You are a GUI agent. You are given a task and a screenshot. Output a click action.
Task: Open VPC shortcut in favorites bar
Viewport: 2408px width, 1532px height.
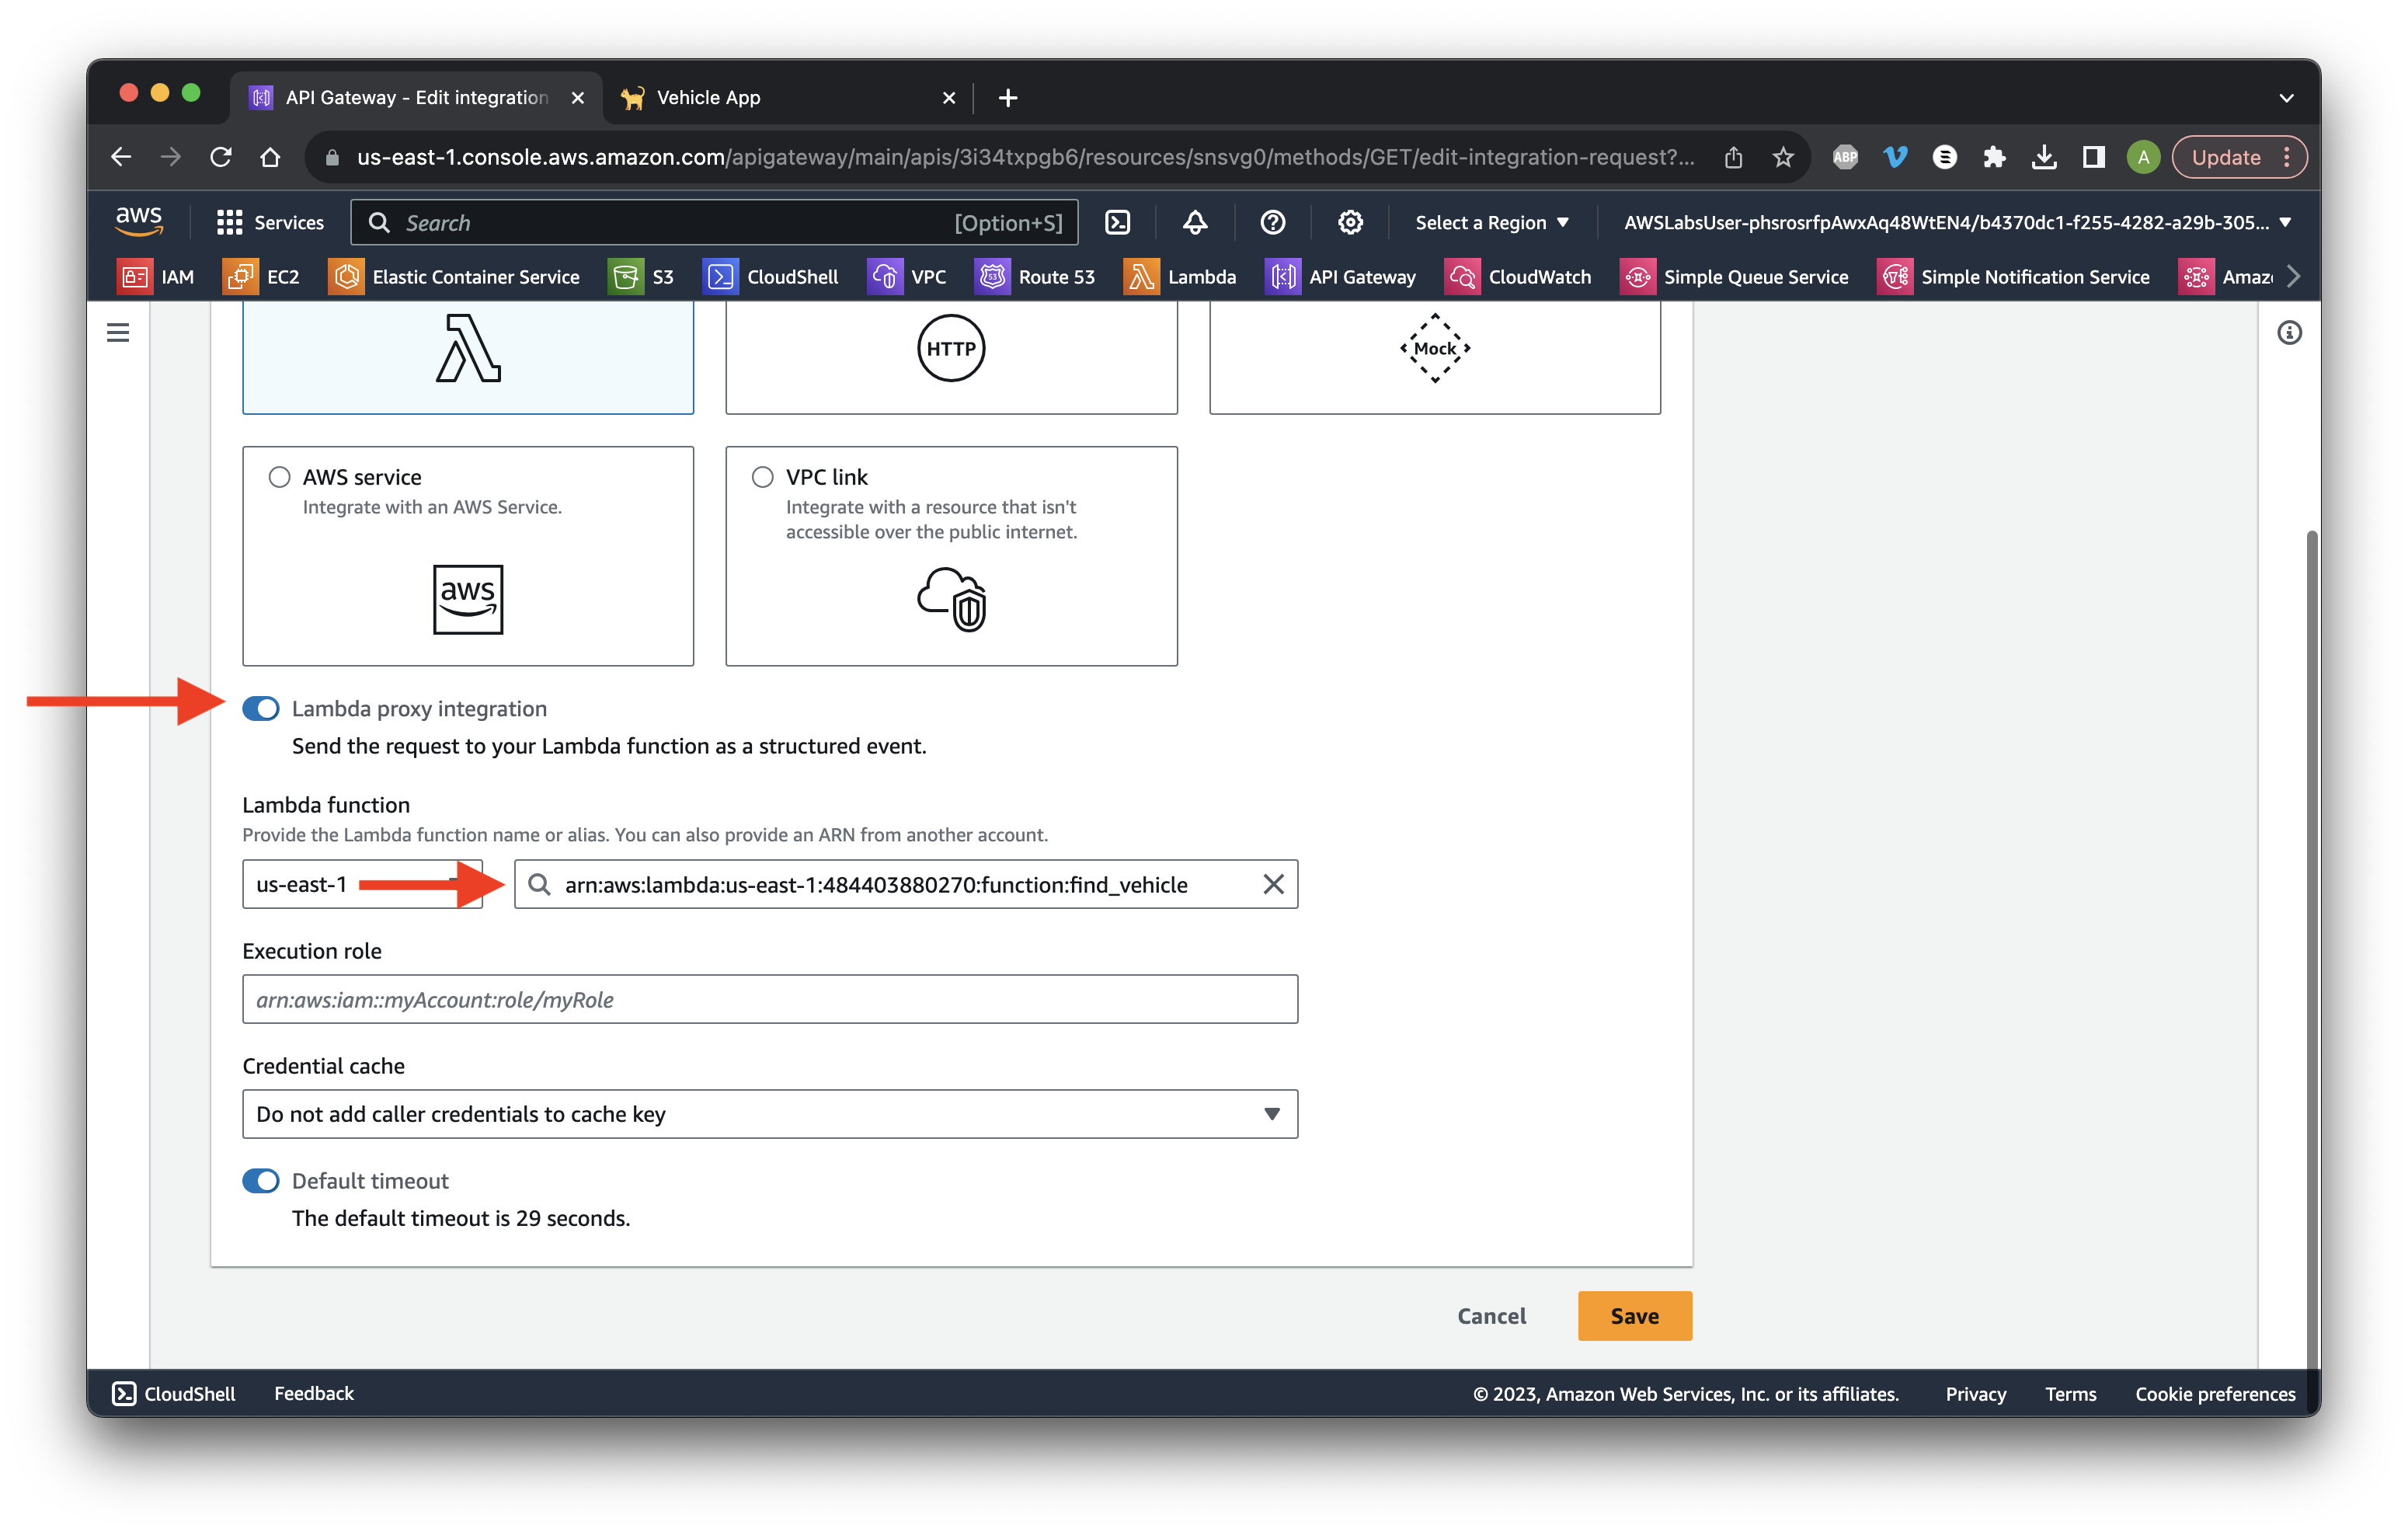[x=906, y=277]
